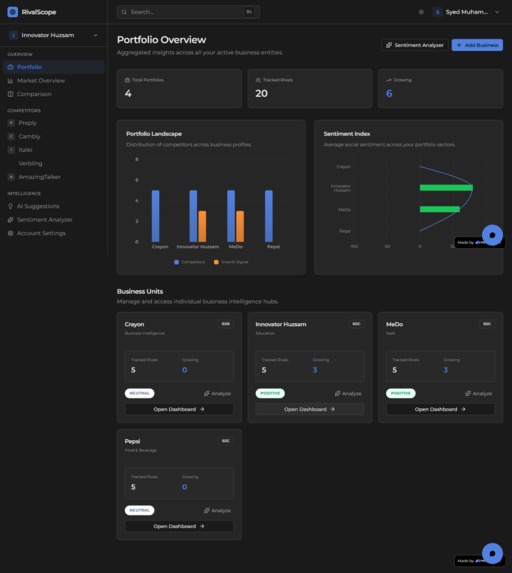Screen dimensions: 512x573
Task: Click the MeDo orange Growth Signal bar
Action: [240, 226]
